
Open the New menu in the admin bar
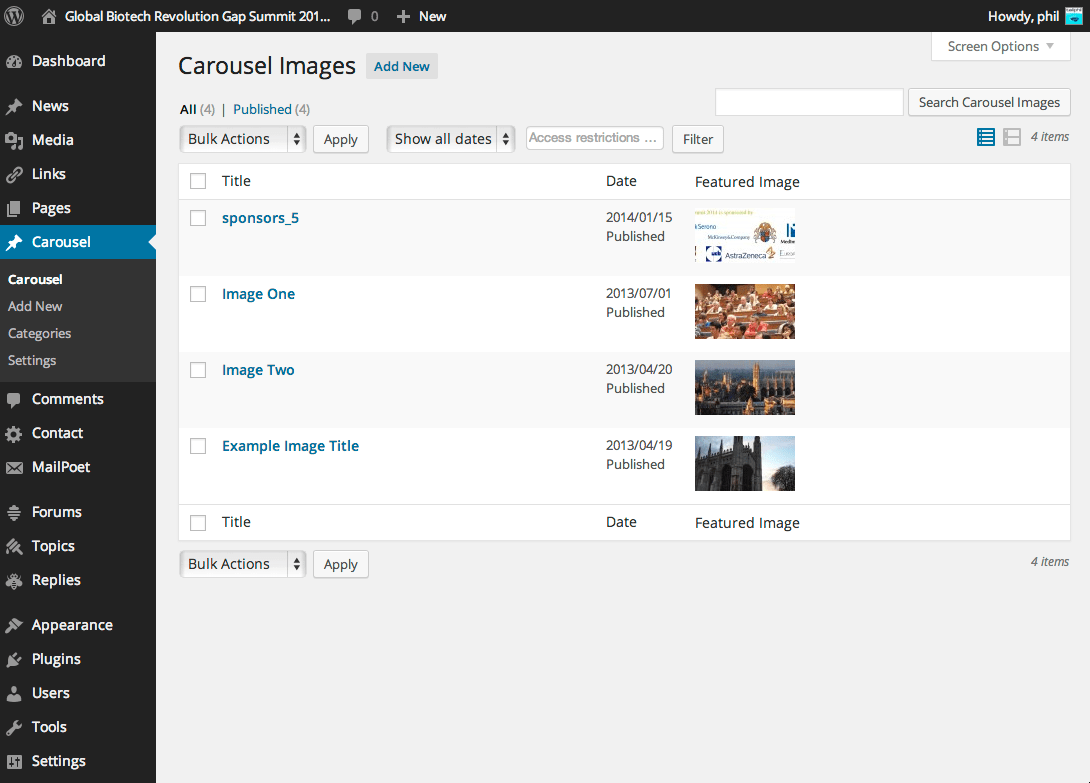421,15
